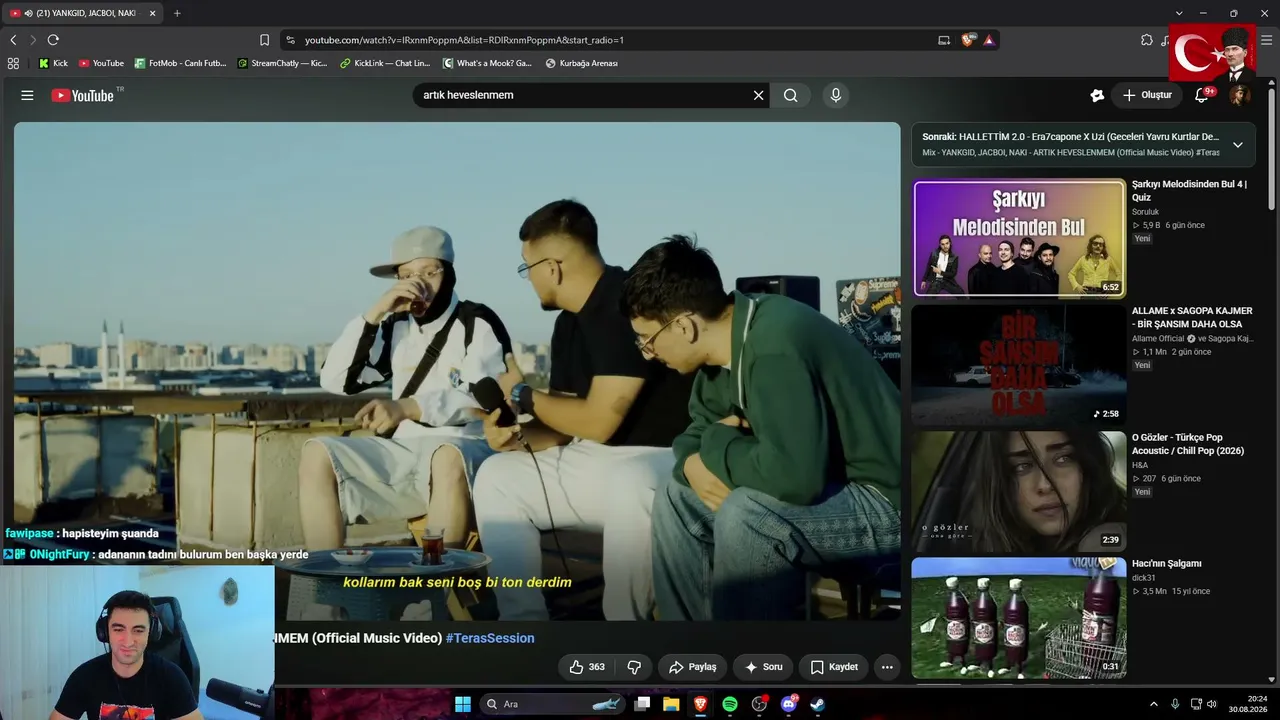Open Discord from the taskbar
The width and height of the screenshot is (1280, 720).
point(788,704)
